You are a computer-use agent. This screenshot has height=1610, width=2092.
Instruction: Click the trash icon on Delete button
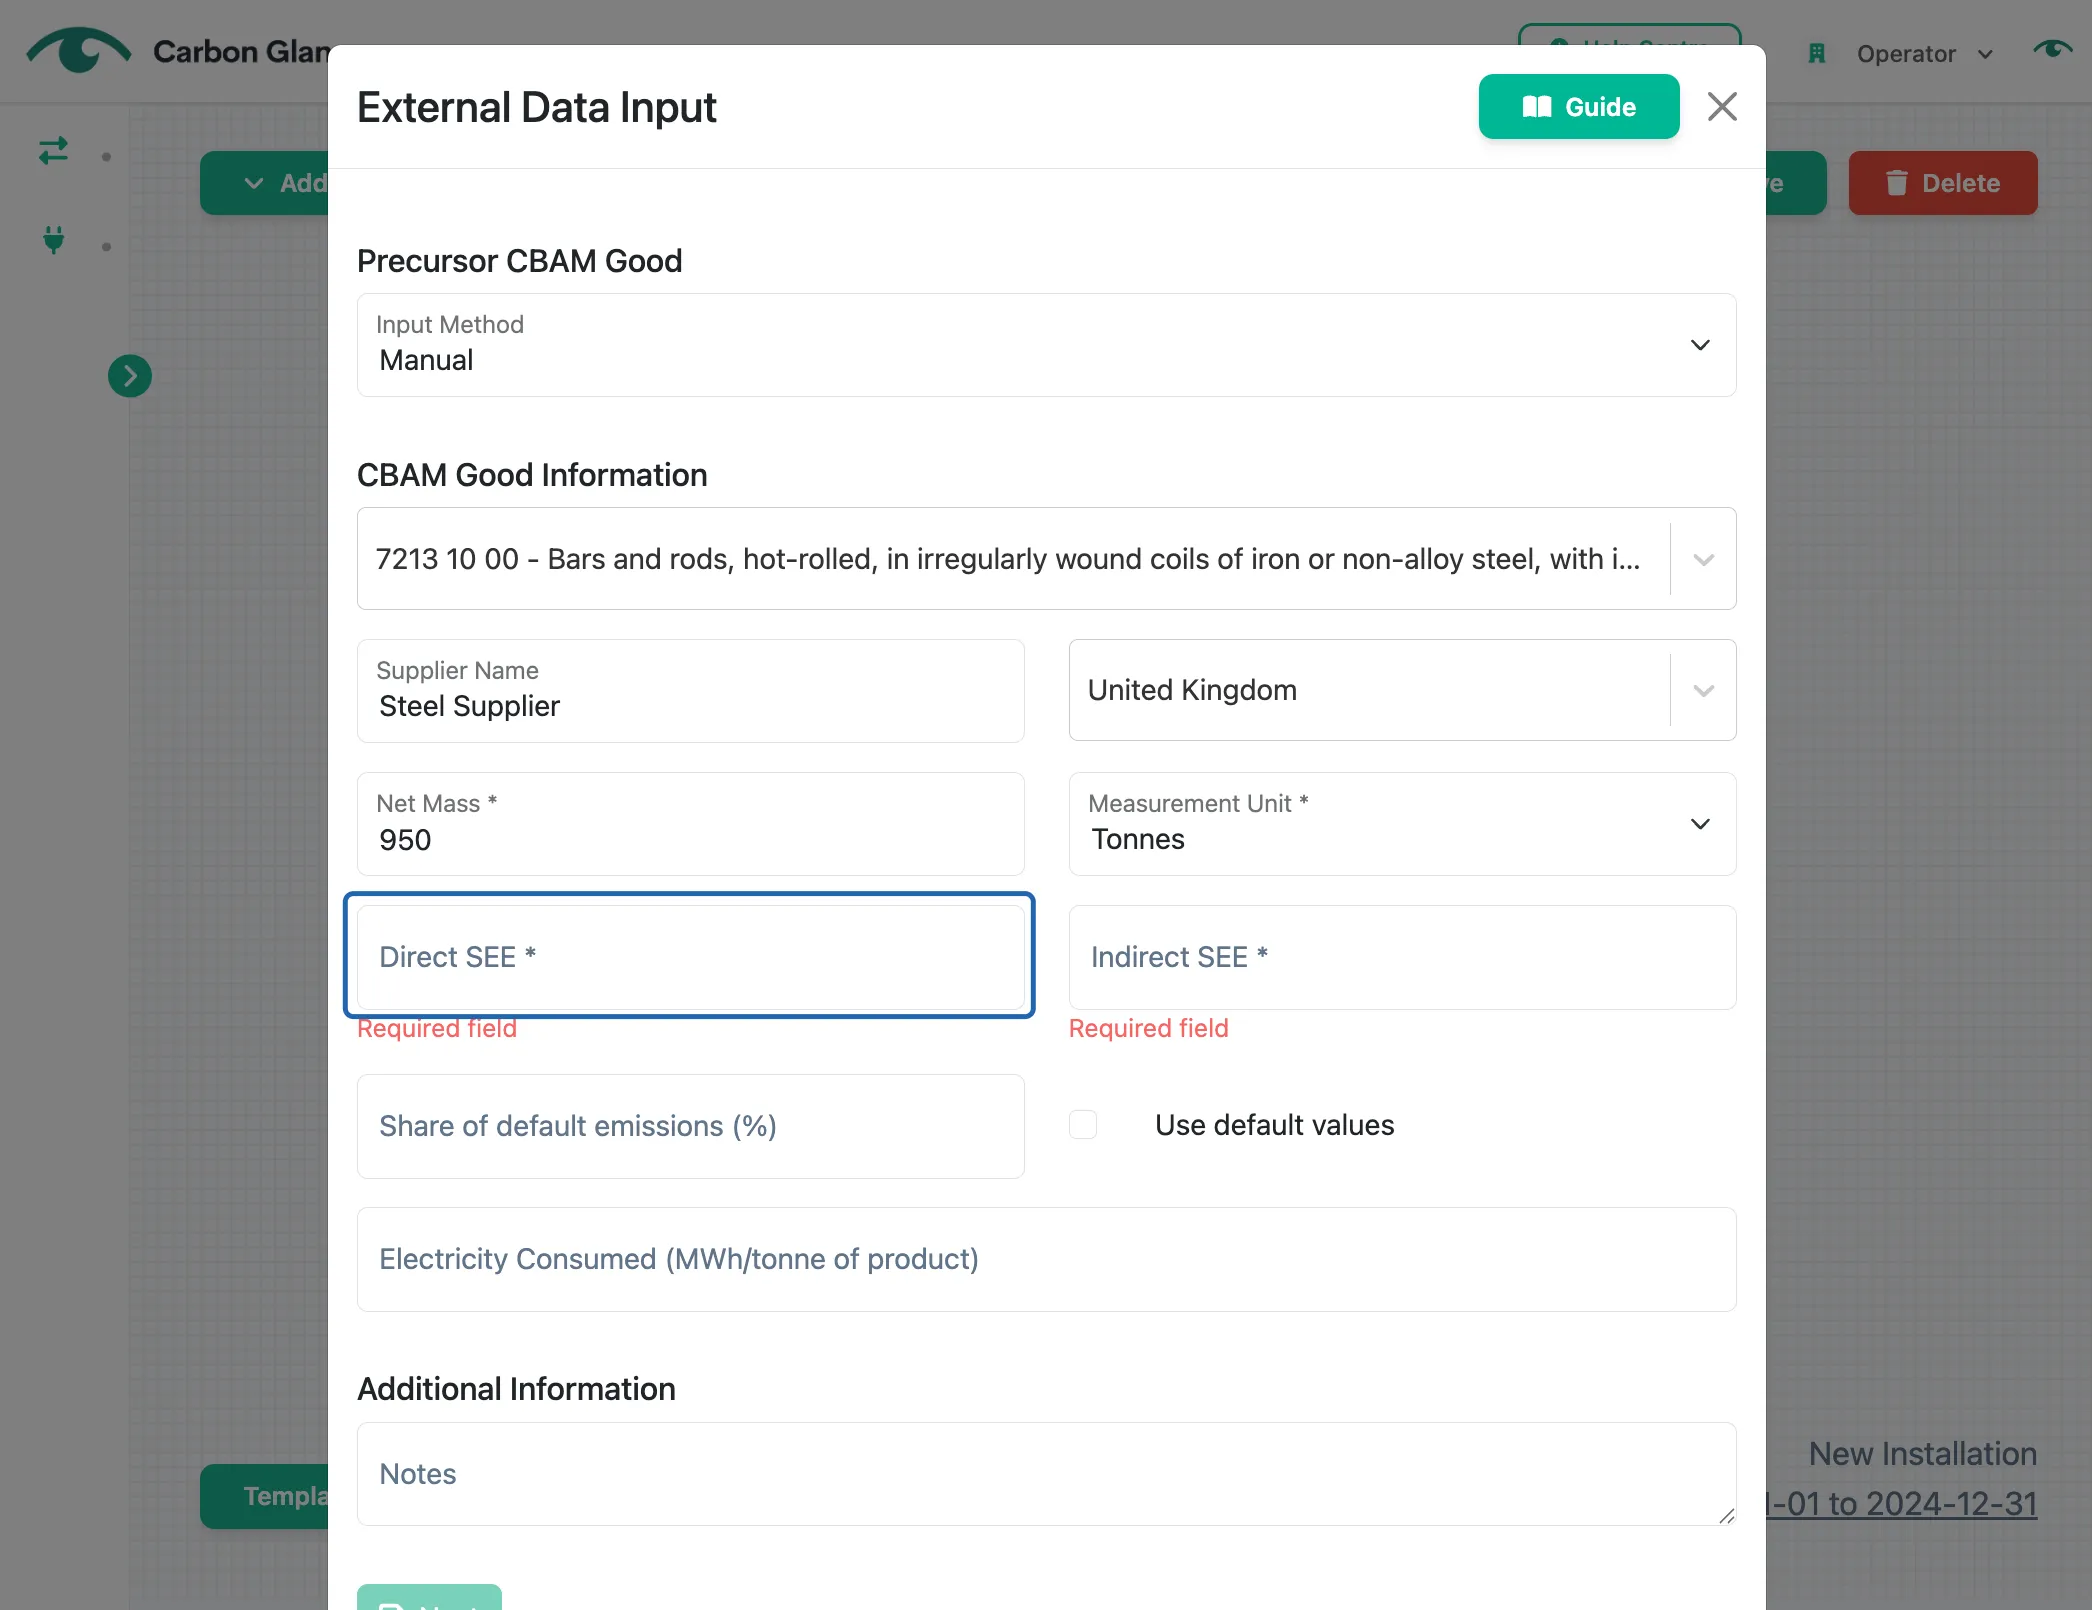point(1896,183)
